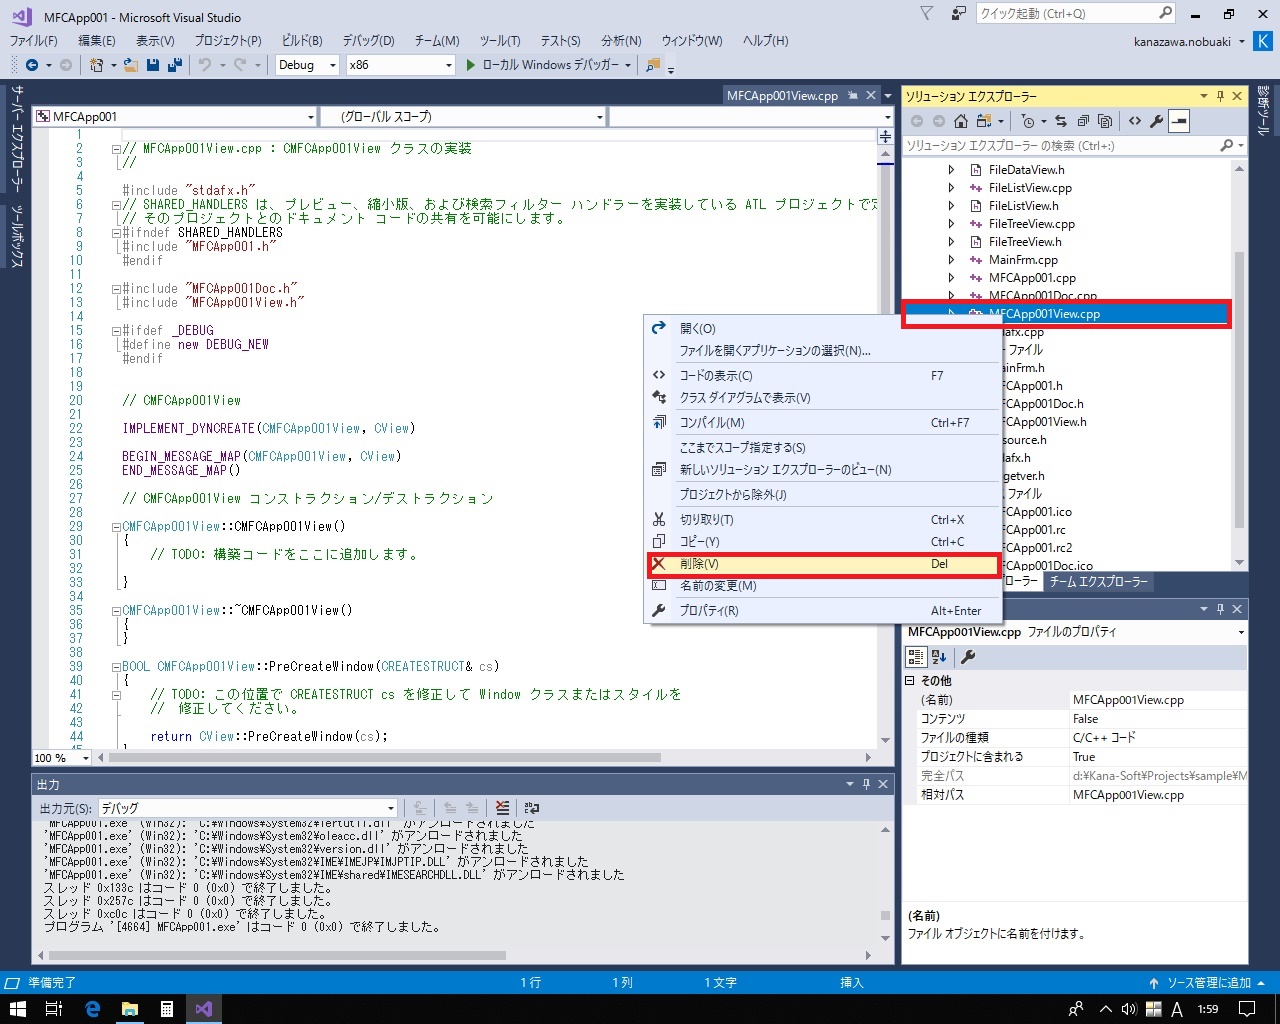Choose プロジェクトから除外(J) in context menu

coord(823,495)
